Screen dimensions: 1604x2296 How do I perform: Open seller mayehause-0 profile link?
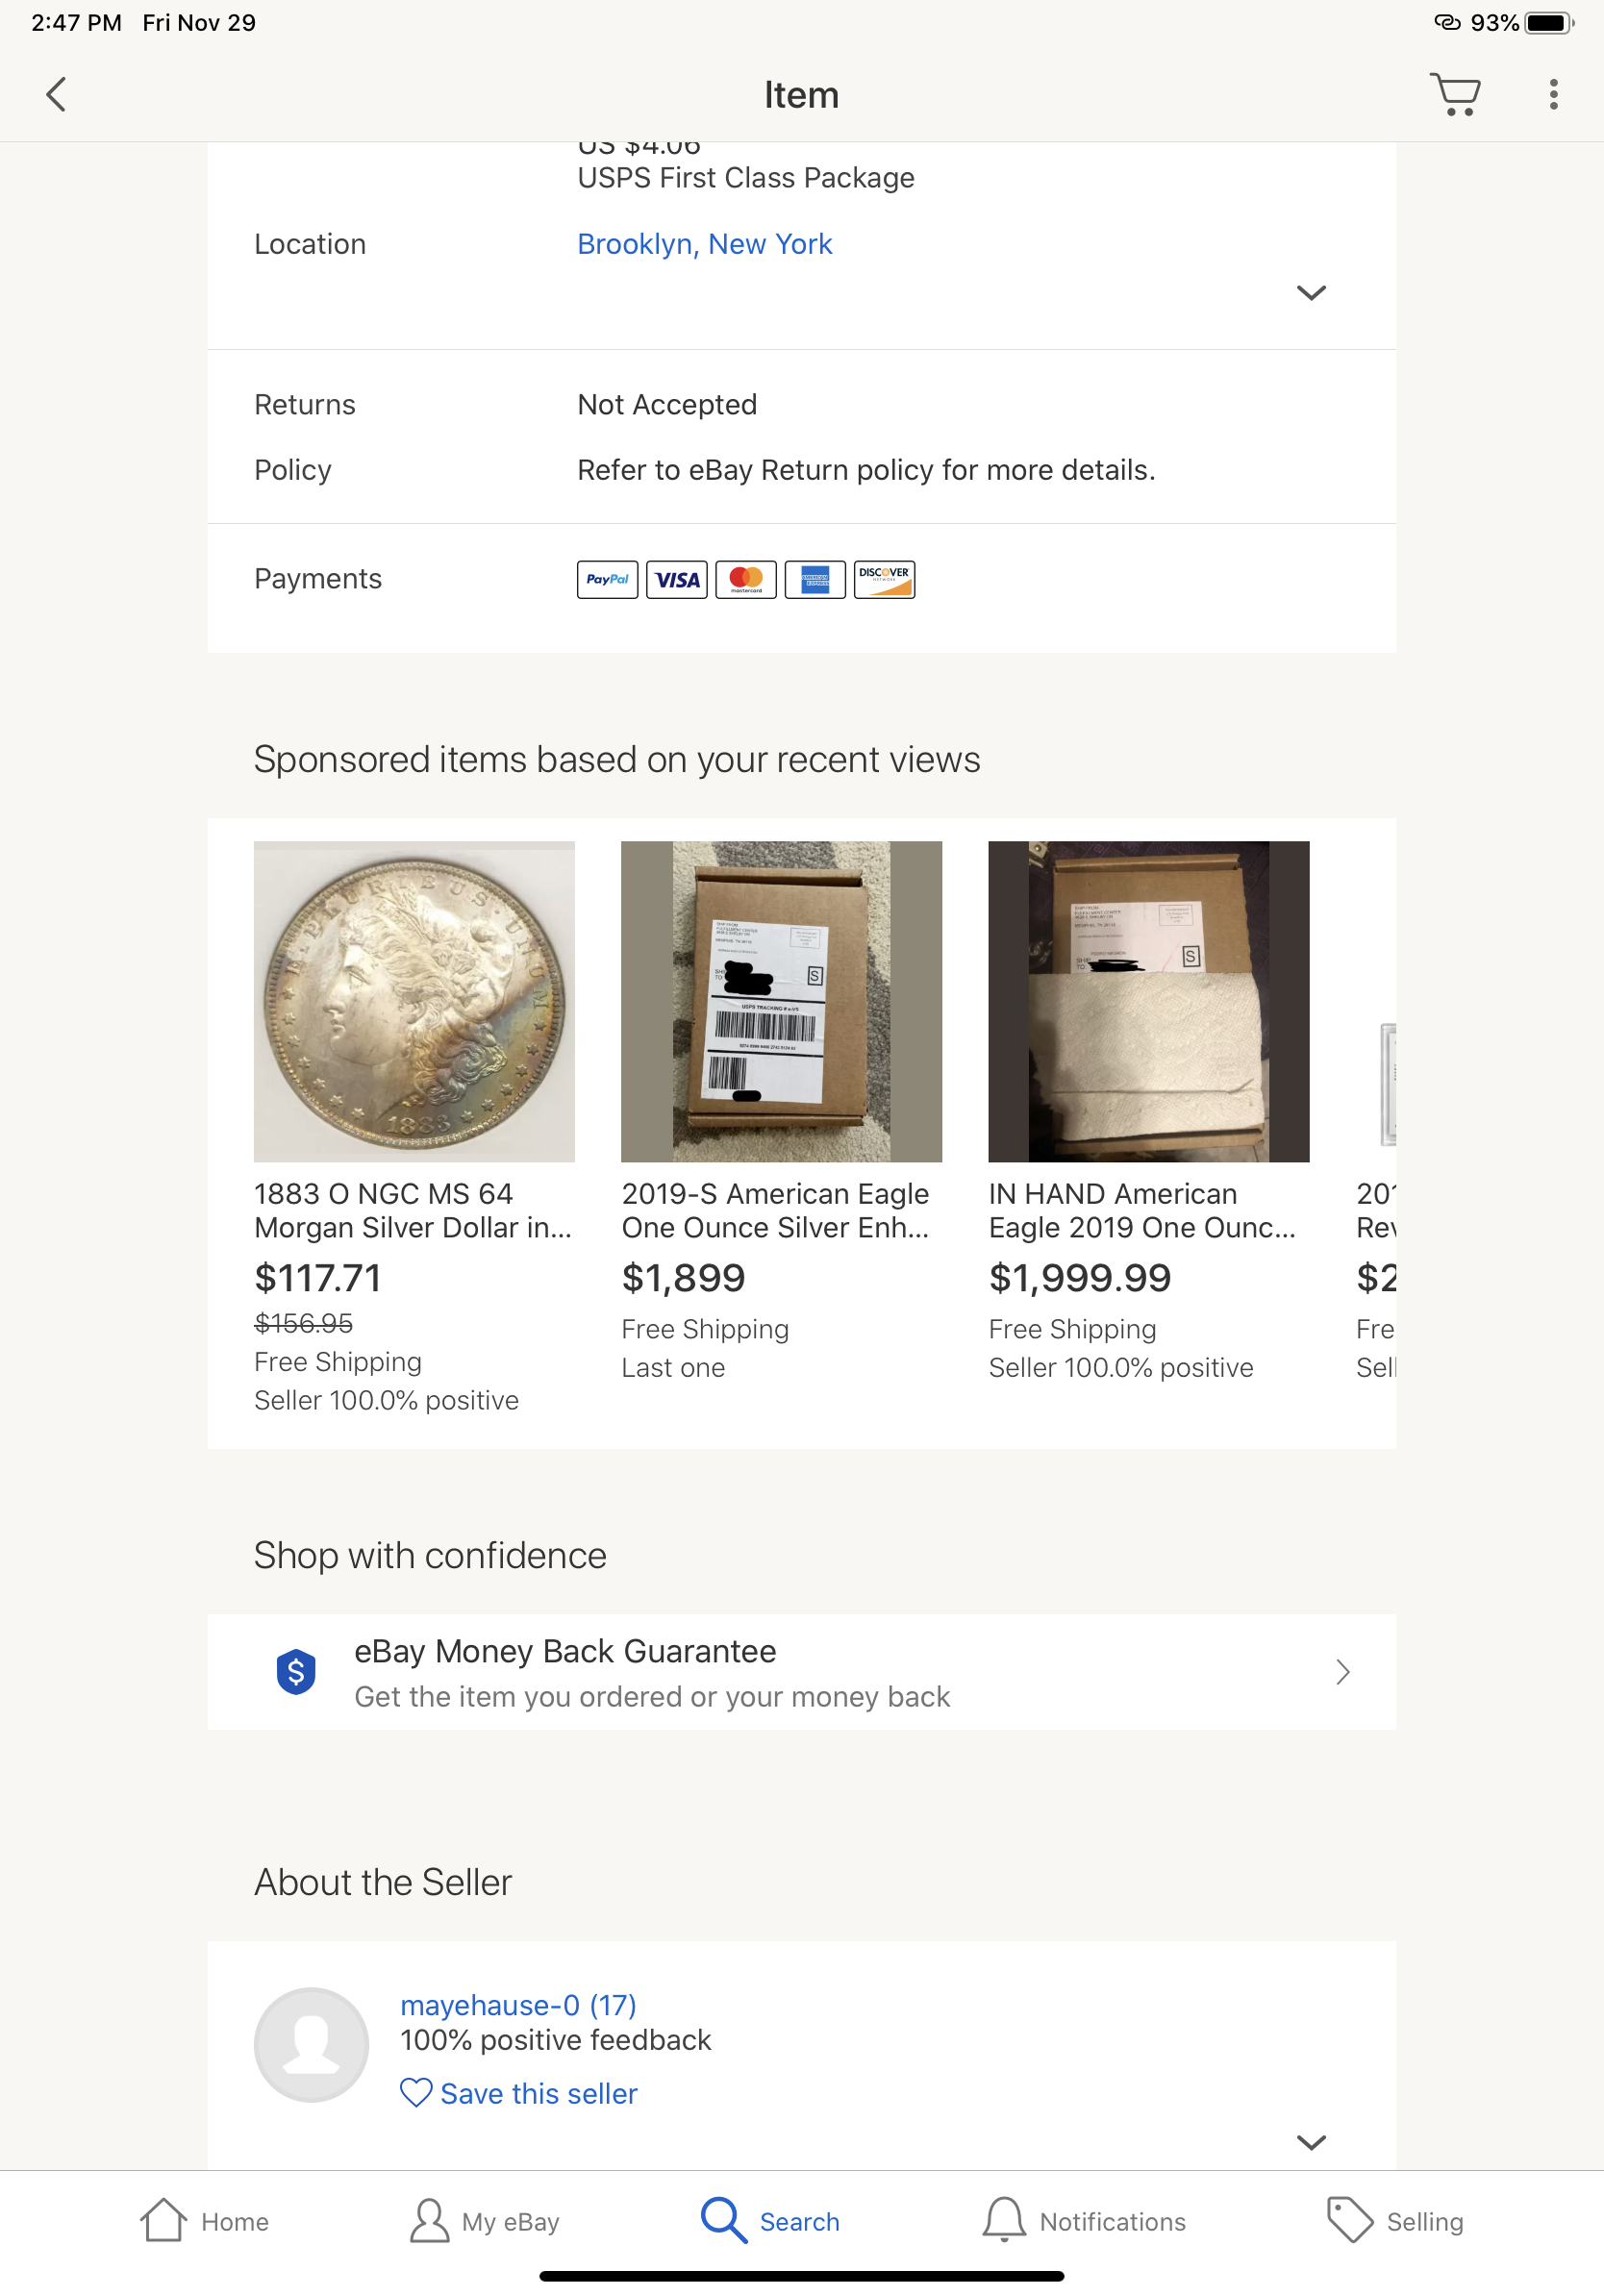[x=518, y=2005]
